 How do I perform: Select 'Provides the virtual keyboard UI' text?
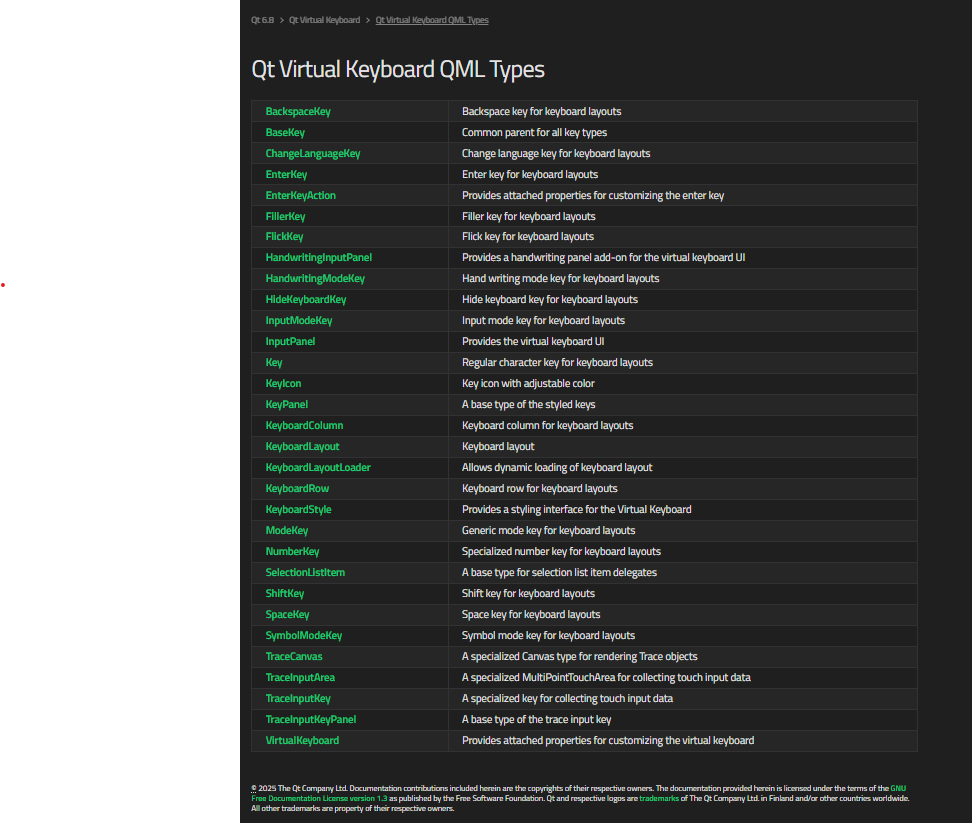pyautogui.click(x=533, y=341)
